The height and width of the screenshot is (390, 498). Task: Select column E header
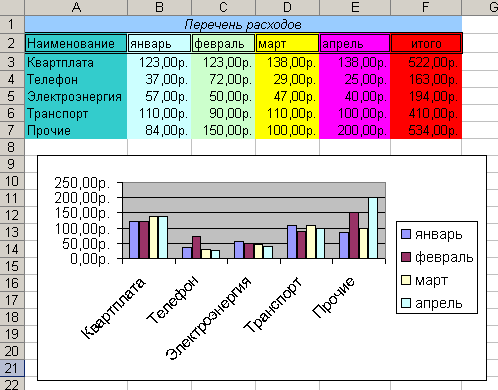(355, 7)
